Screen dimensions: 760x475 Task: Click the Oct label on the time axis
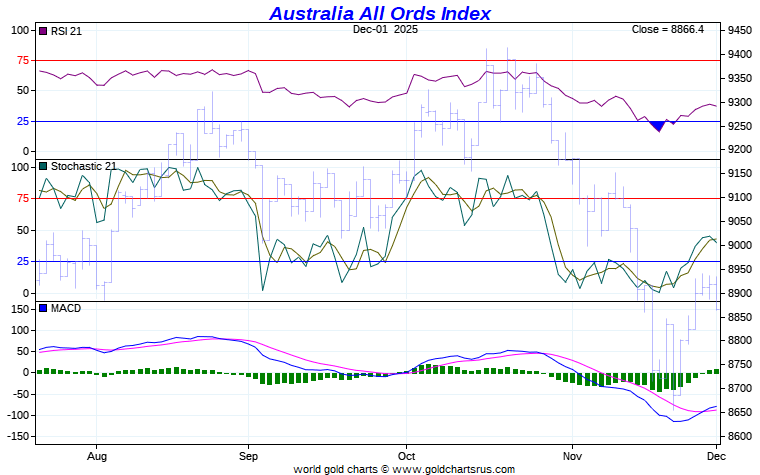(x=406, y=455)
